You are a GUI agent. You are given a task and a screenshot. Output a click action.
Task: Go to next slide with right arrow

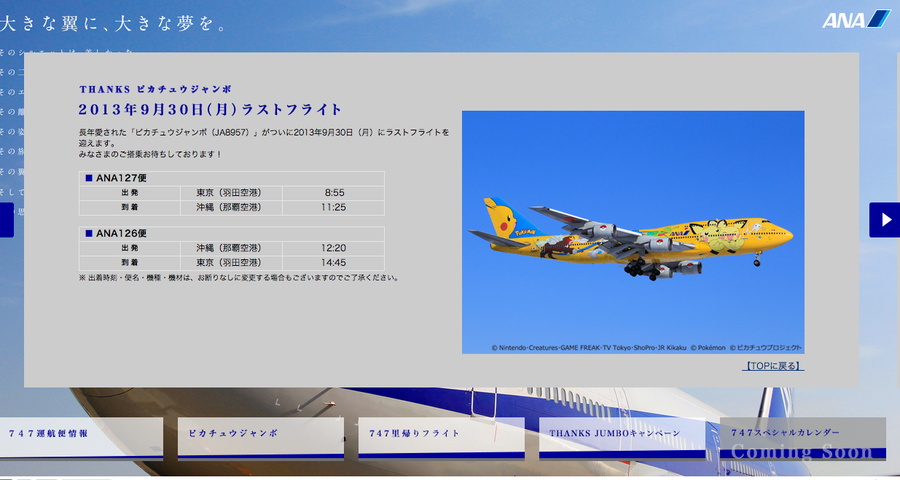[x=885, y=220]
